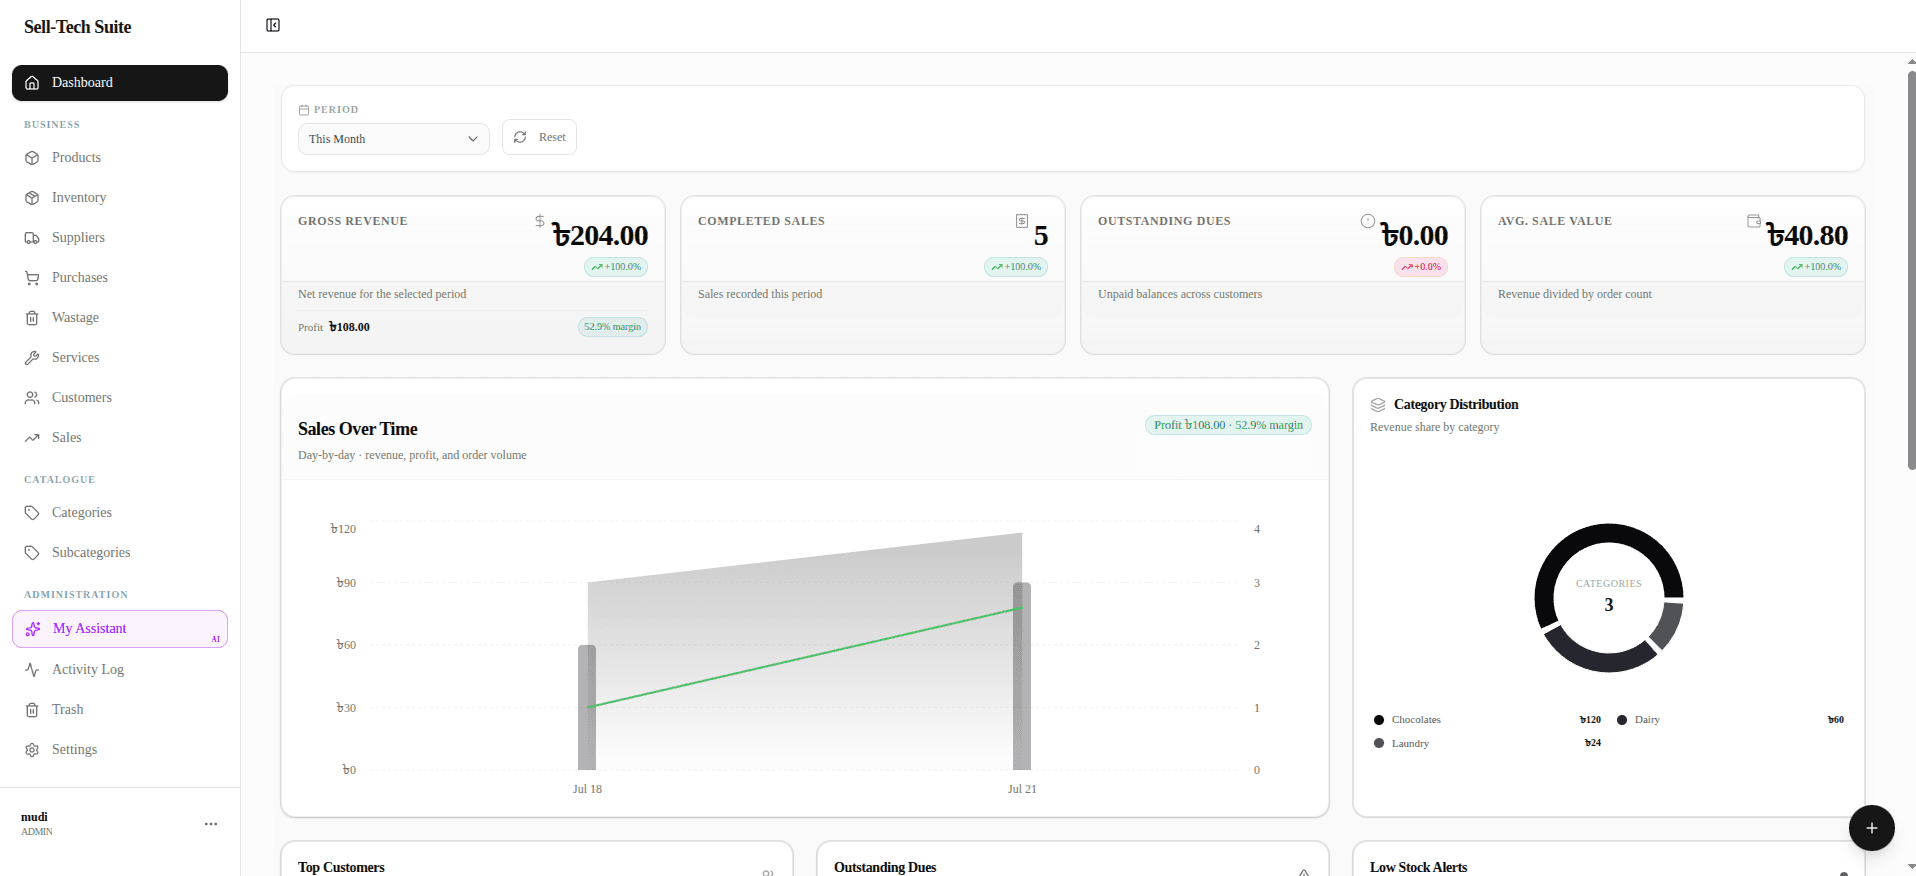Collapse the sidebar with the panel toggle icon

(x=273, y=25)
